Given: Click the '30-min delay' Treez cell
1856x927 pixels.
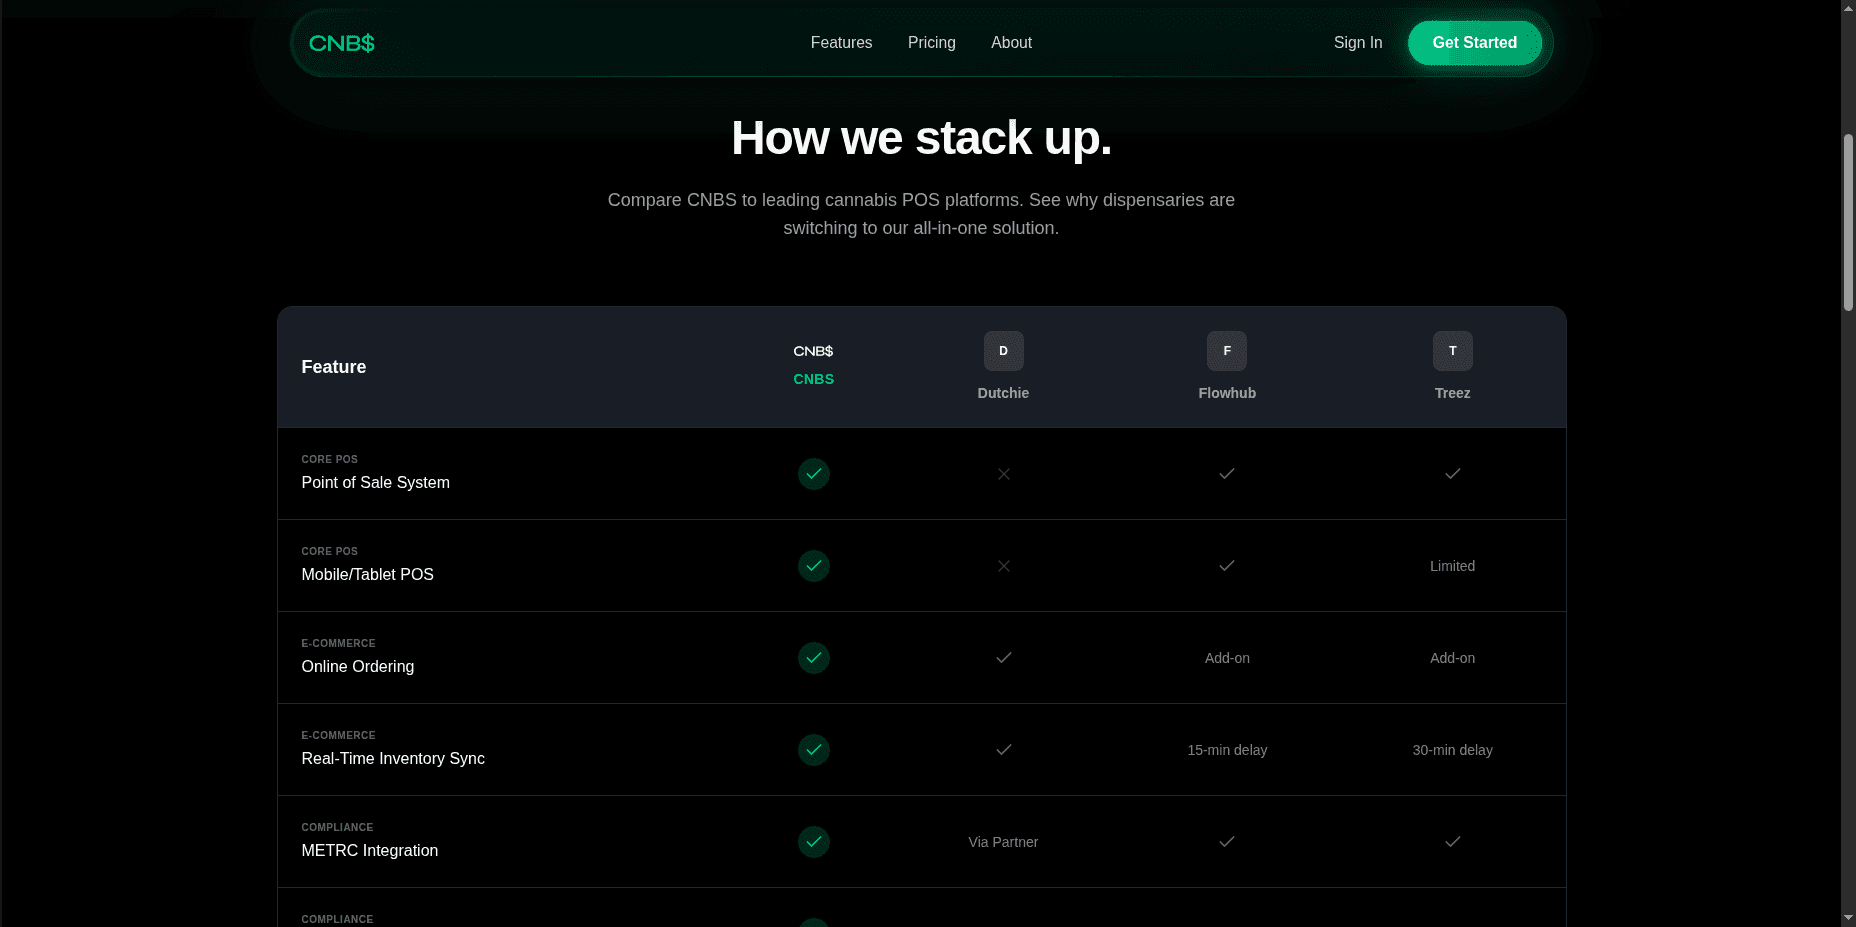Looking at the screenshot, I should [x=1452, y=750].
